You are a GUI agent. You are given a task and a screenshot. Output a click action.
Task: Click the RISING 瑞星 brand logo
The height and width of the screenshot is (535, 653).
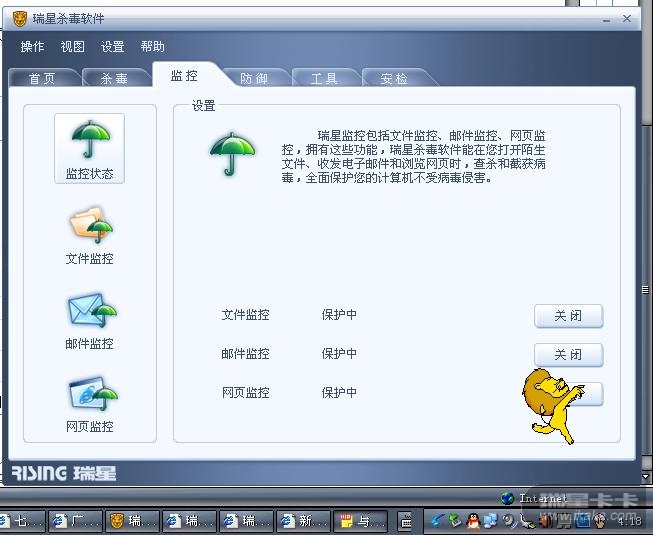[x=64, y=473]
